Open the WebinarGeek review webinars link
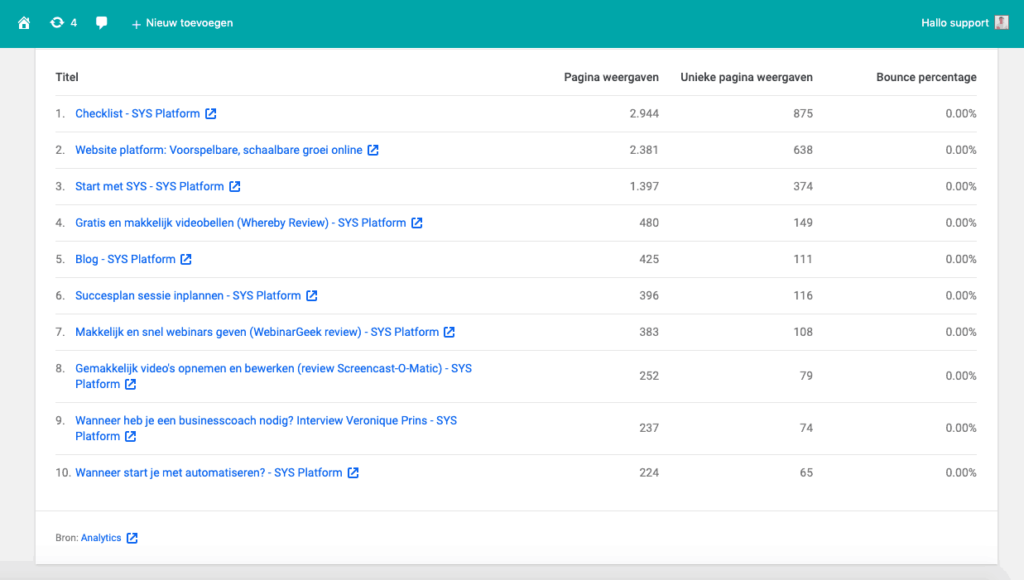This screenshot has height=580, width=1024. coord(257,332)
